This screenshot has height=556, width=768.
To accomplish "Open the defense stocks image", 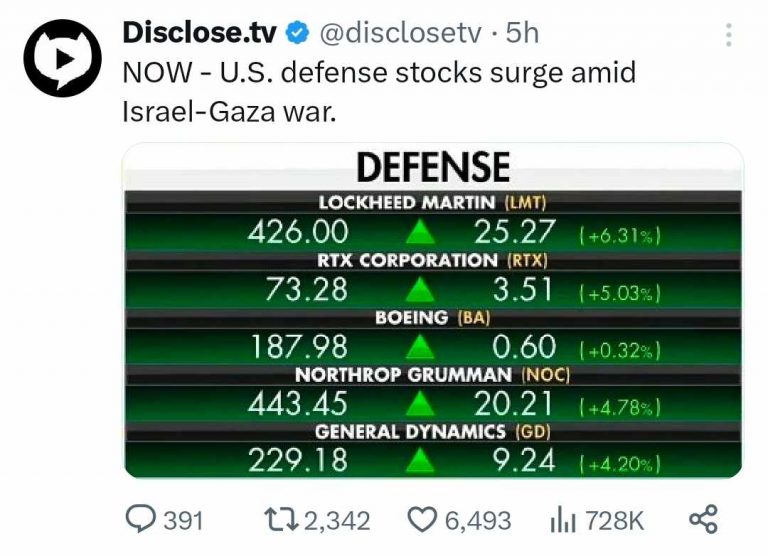I will [433, 310].
